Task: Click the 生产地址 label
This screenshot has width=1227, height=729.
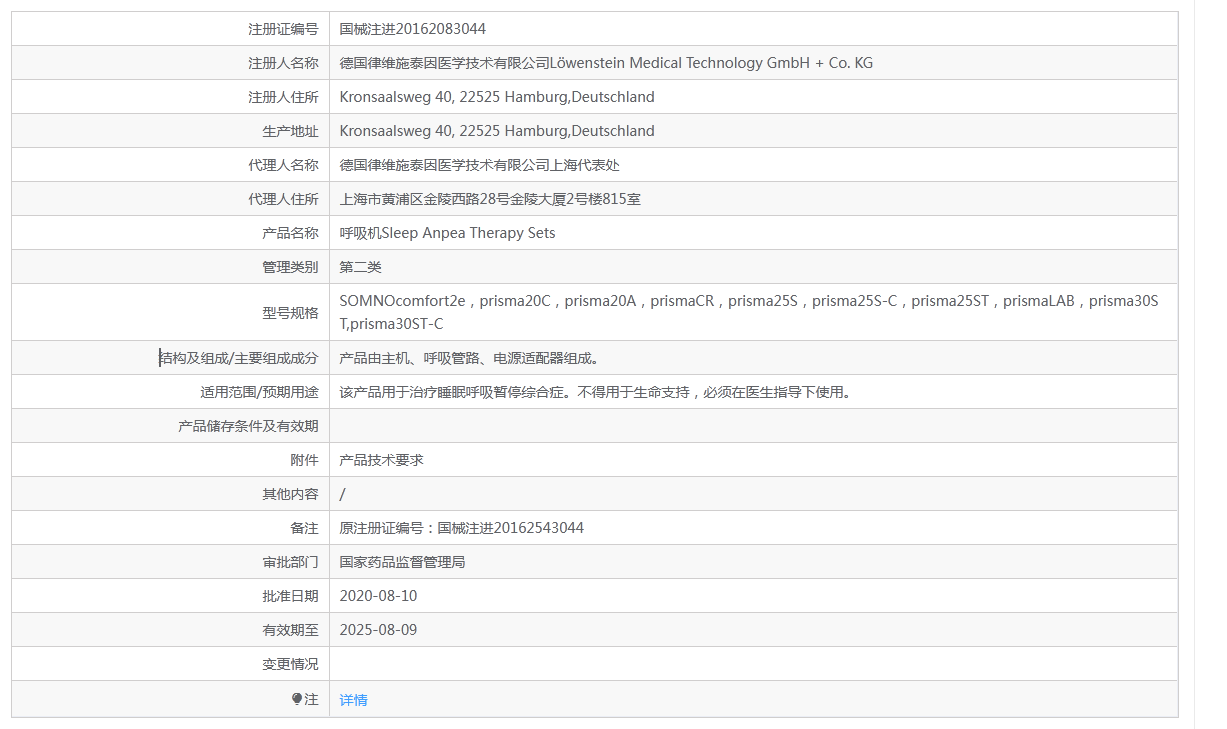Action: point(290,131)
